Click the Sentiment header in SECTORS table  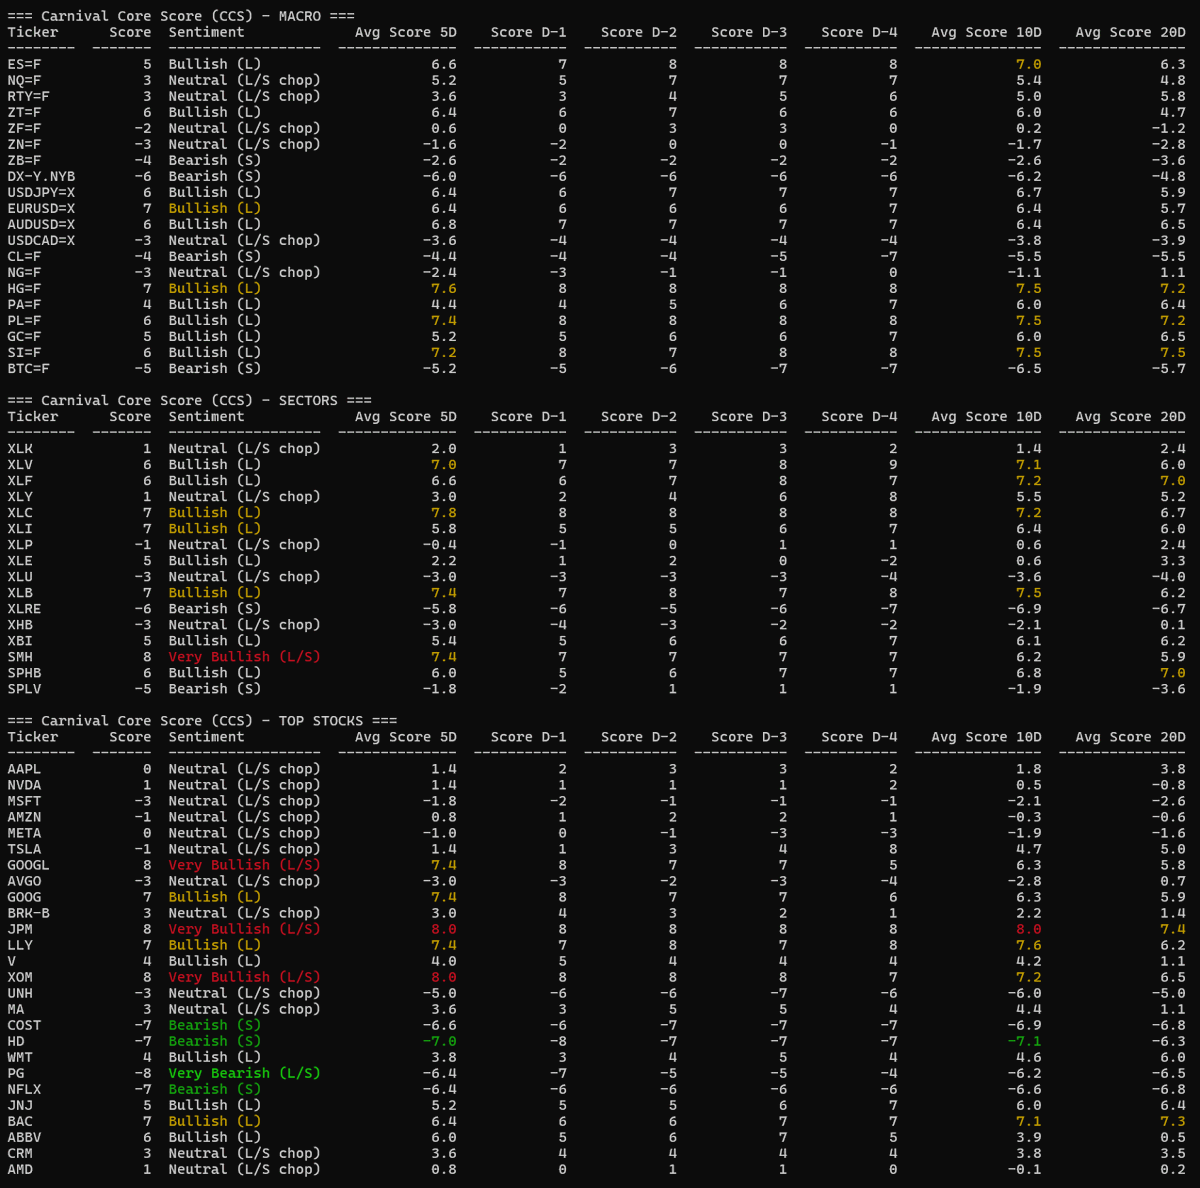tap(206, 416)
